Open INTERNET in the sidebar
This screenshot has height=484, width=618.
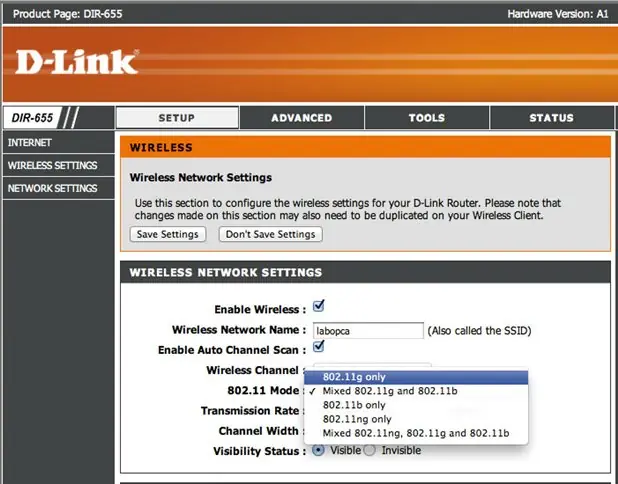[x=58, y=143]
